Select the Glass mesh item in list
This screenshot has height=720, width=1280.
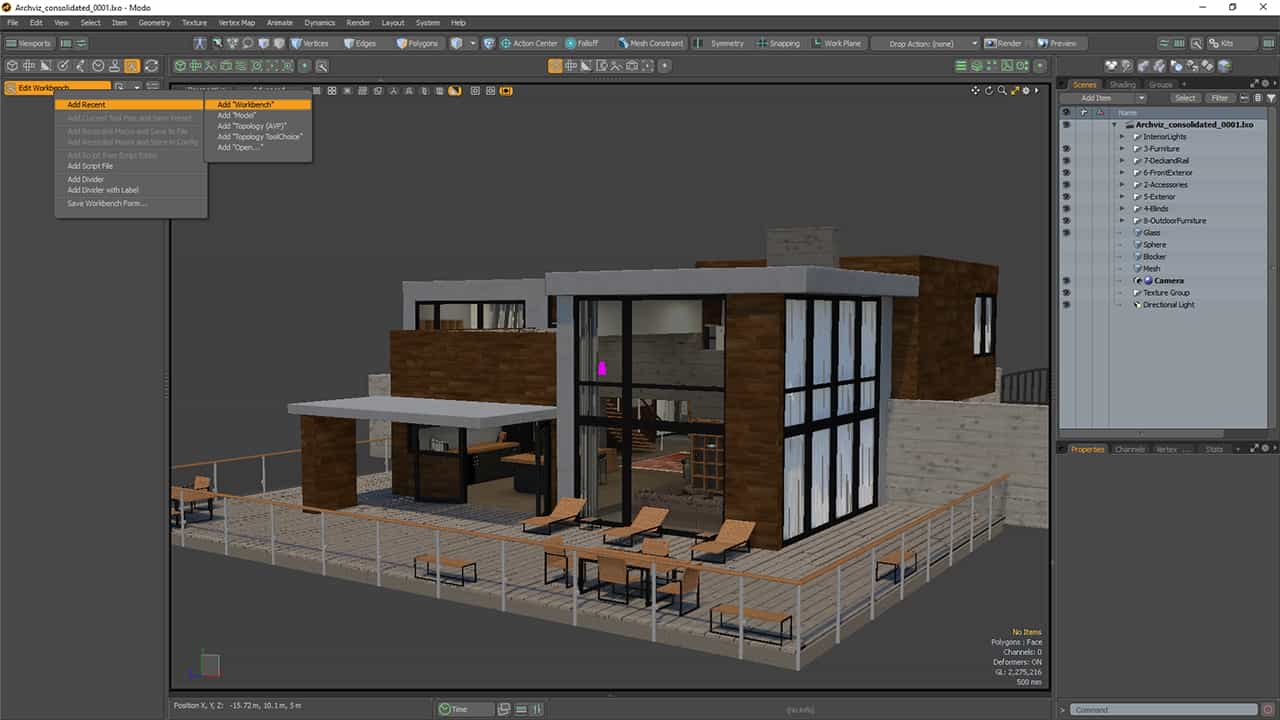(x=1151, y=233)
